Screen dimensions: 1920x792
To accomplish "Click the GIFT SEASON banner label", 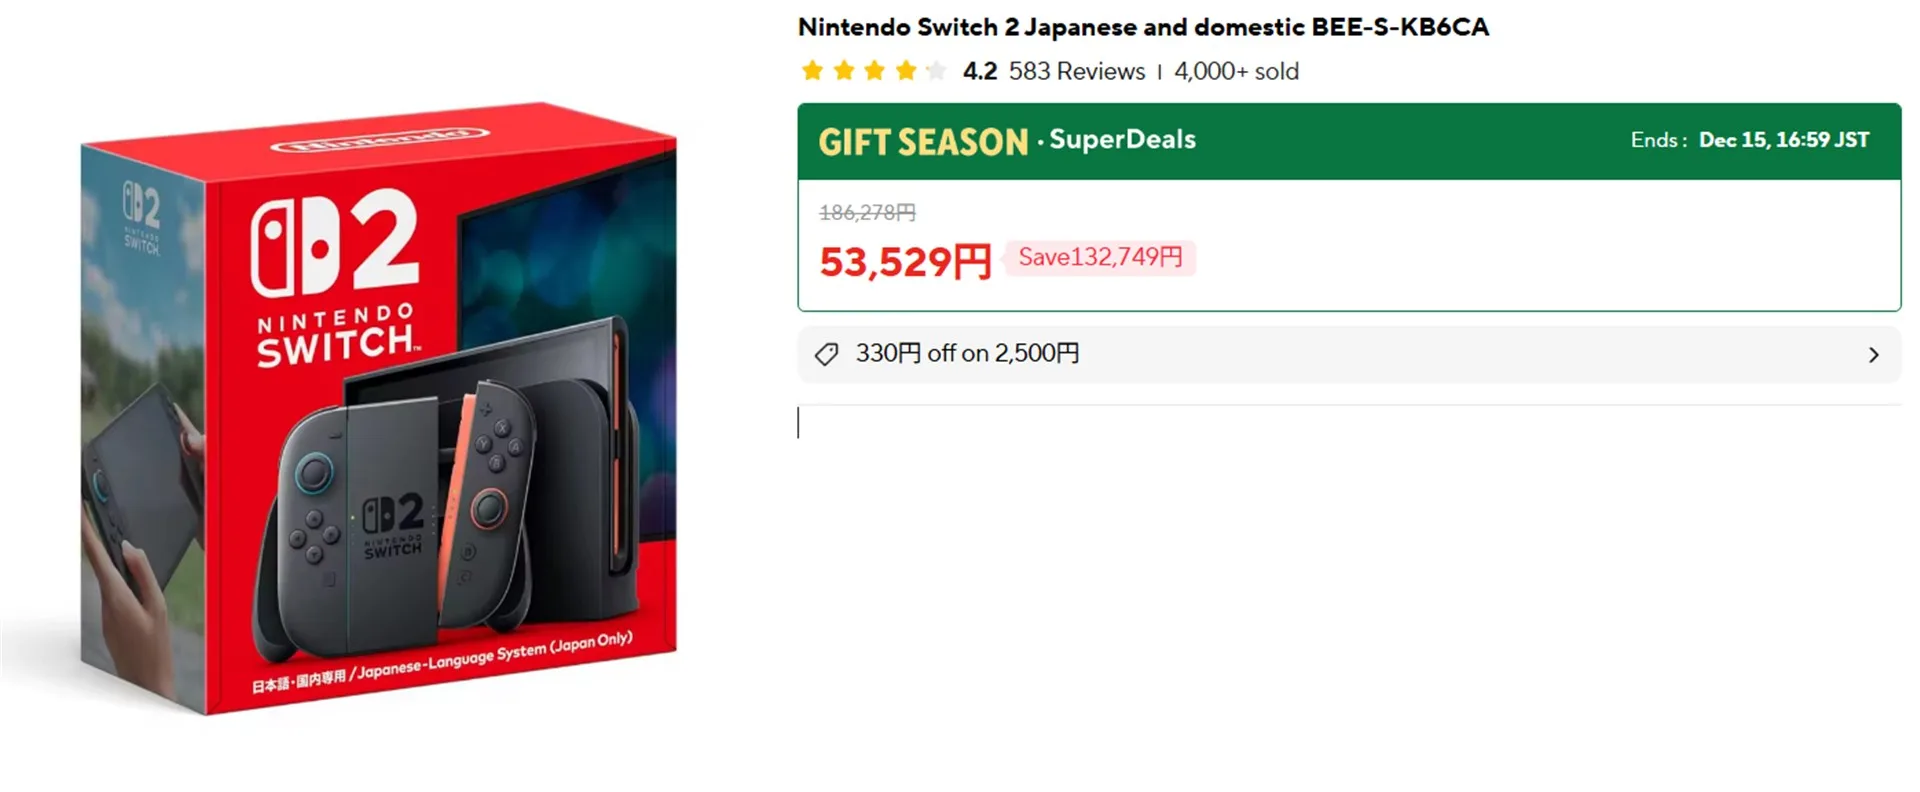I will tap(923, 142).
